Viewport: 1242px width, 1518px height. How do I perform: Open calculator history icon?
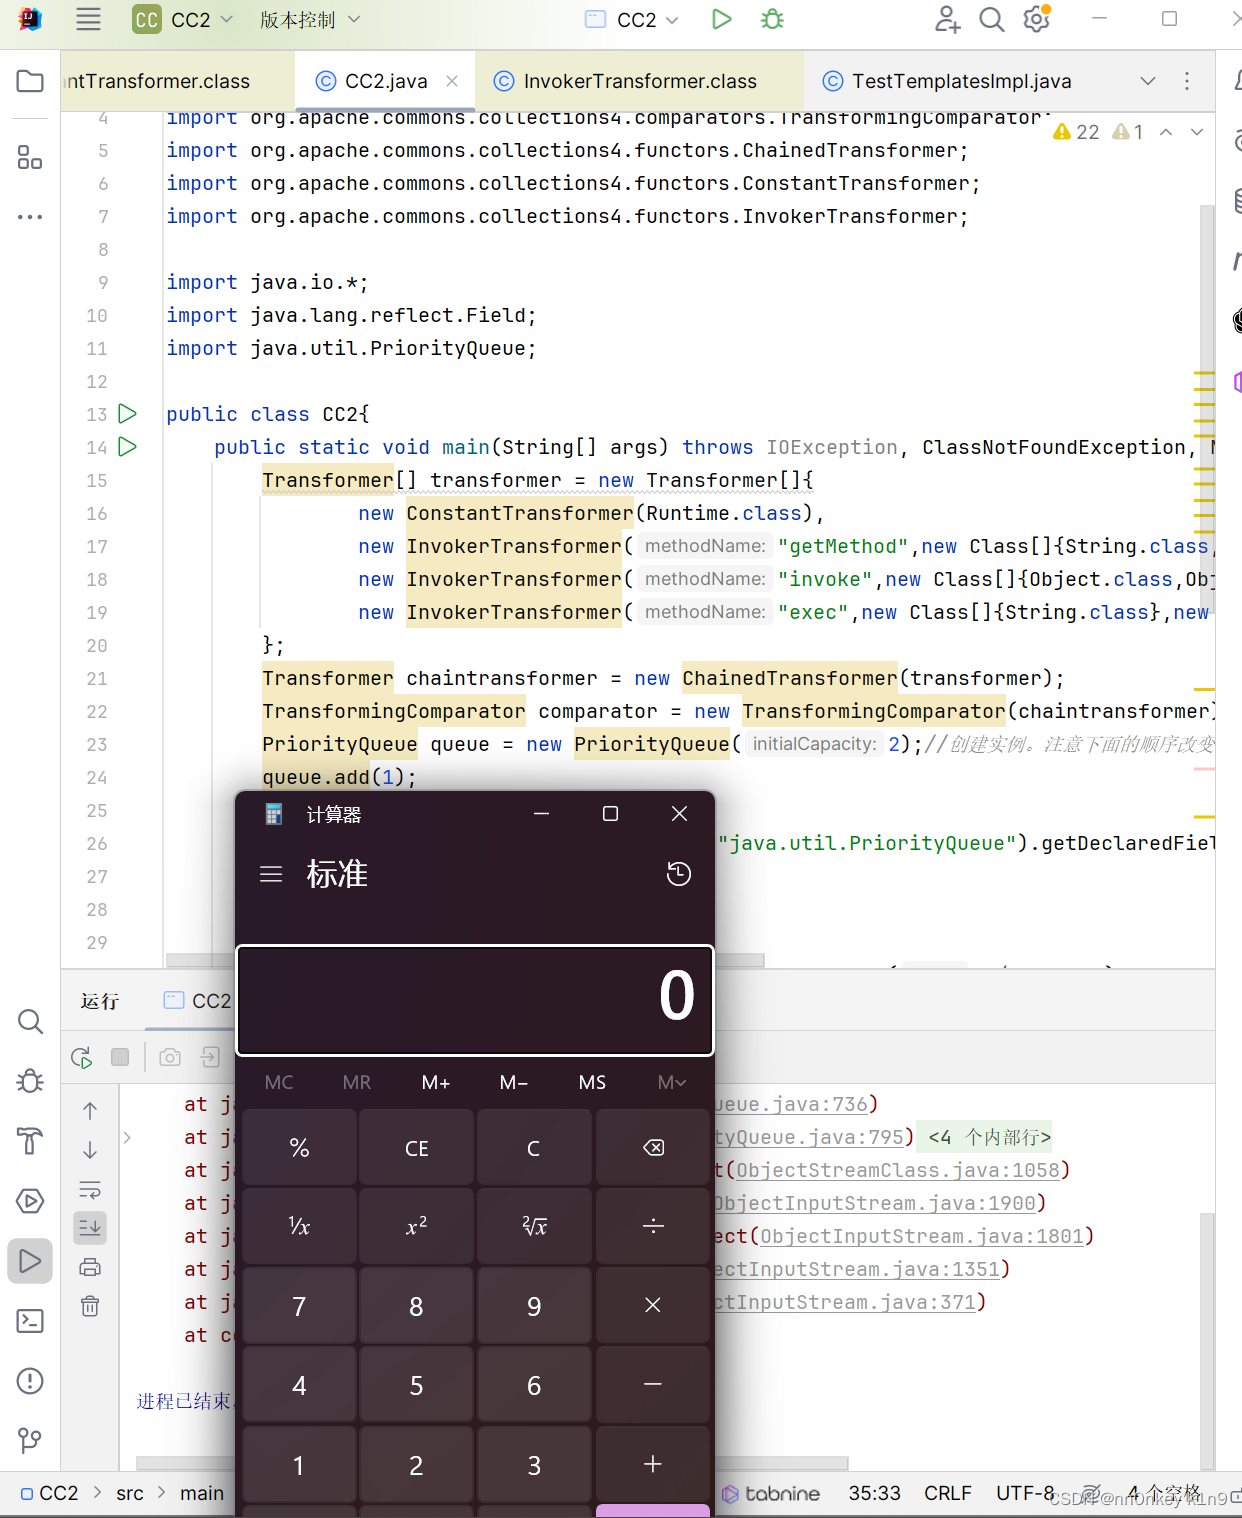(678, 874)
